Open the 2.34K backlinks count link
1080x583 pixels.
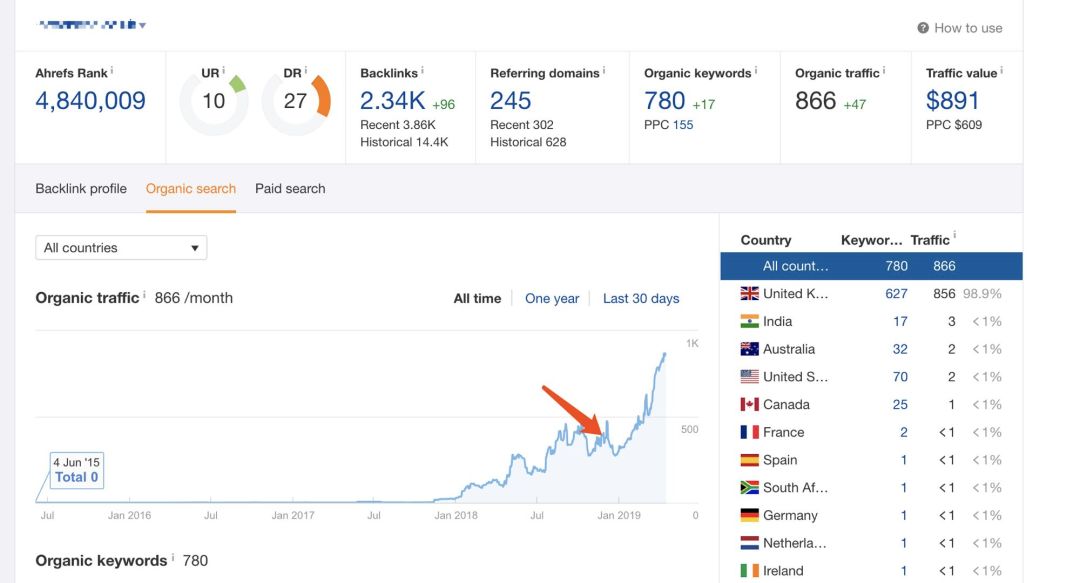pyautogui.click(x=393, y=101)
